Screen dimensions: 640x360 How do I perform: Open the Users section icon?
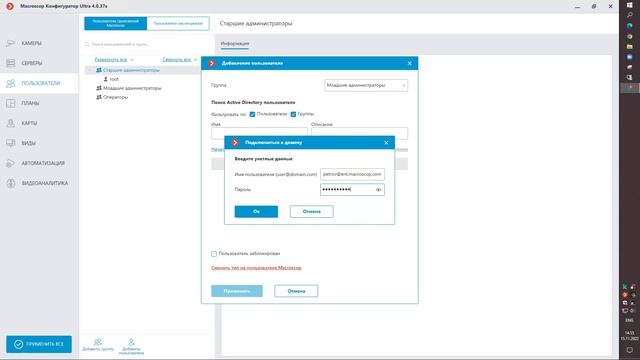(x=11, y=83)
